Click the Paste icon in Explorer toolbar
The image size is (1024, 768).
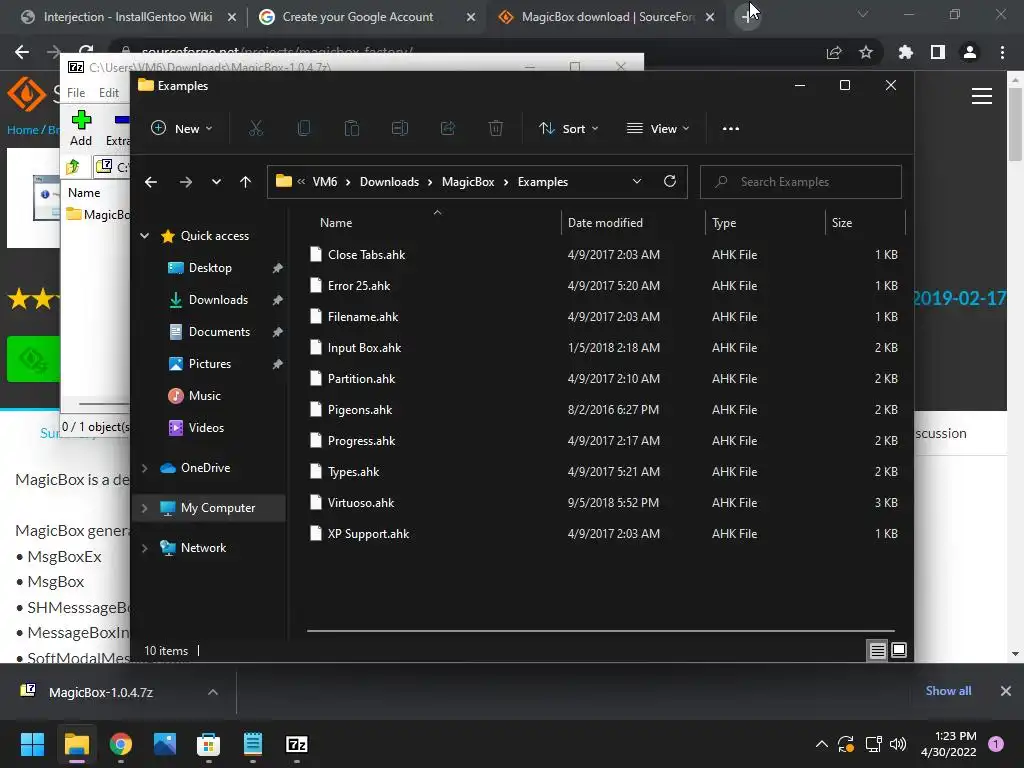pos(352,129)
